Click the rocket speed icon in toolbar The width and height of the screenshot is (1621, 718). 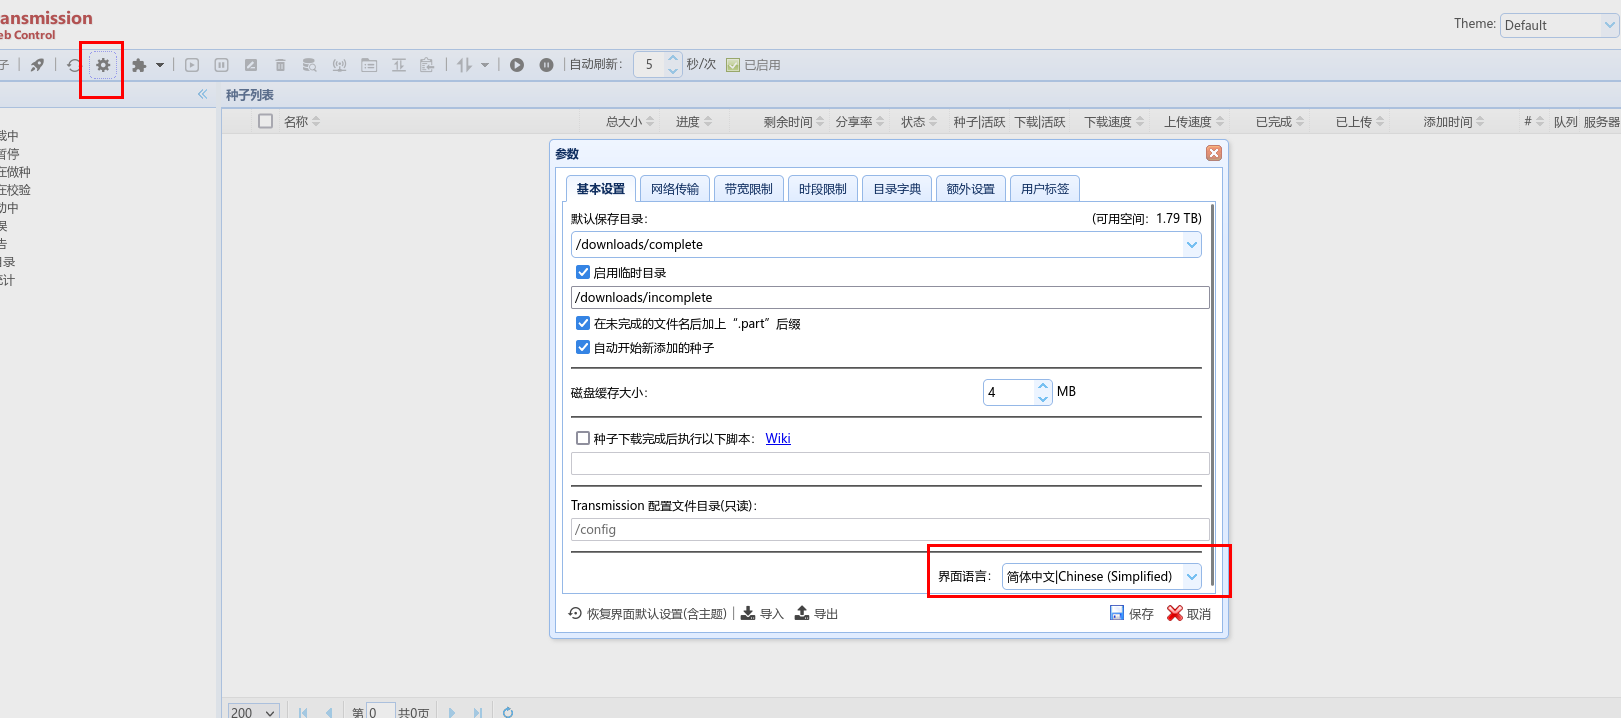coord(37,65)
